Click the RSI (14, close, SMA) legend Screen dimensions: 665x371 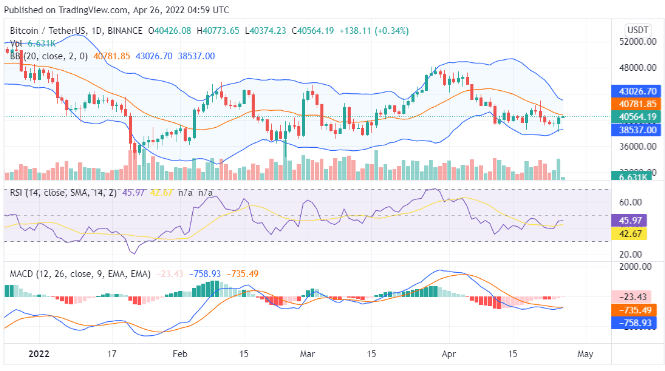[x=63, y=192]
